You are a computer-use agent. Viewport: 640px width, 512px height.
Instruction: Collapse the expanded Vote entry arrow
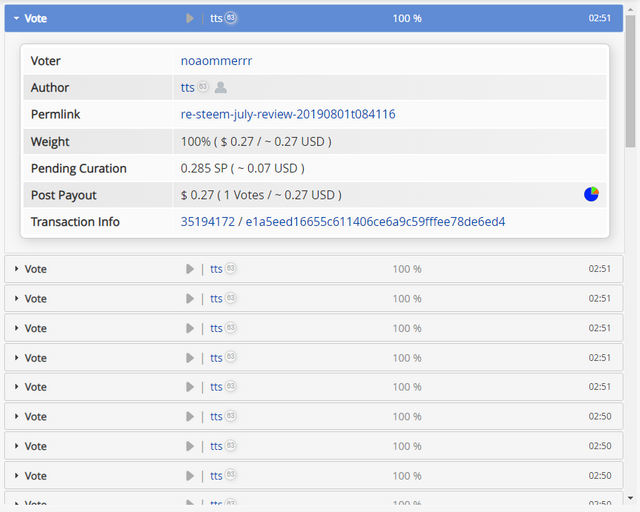[x=16, y=18]
